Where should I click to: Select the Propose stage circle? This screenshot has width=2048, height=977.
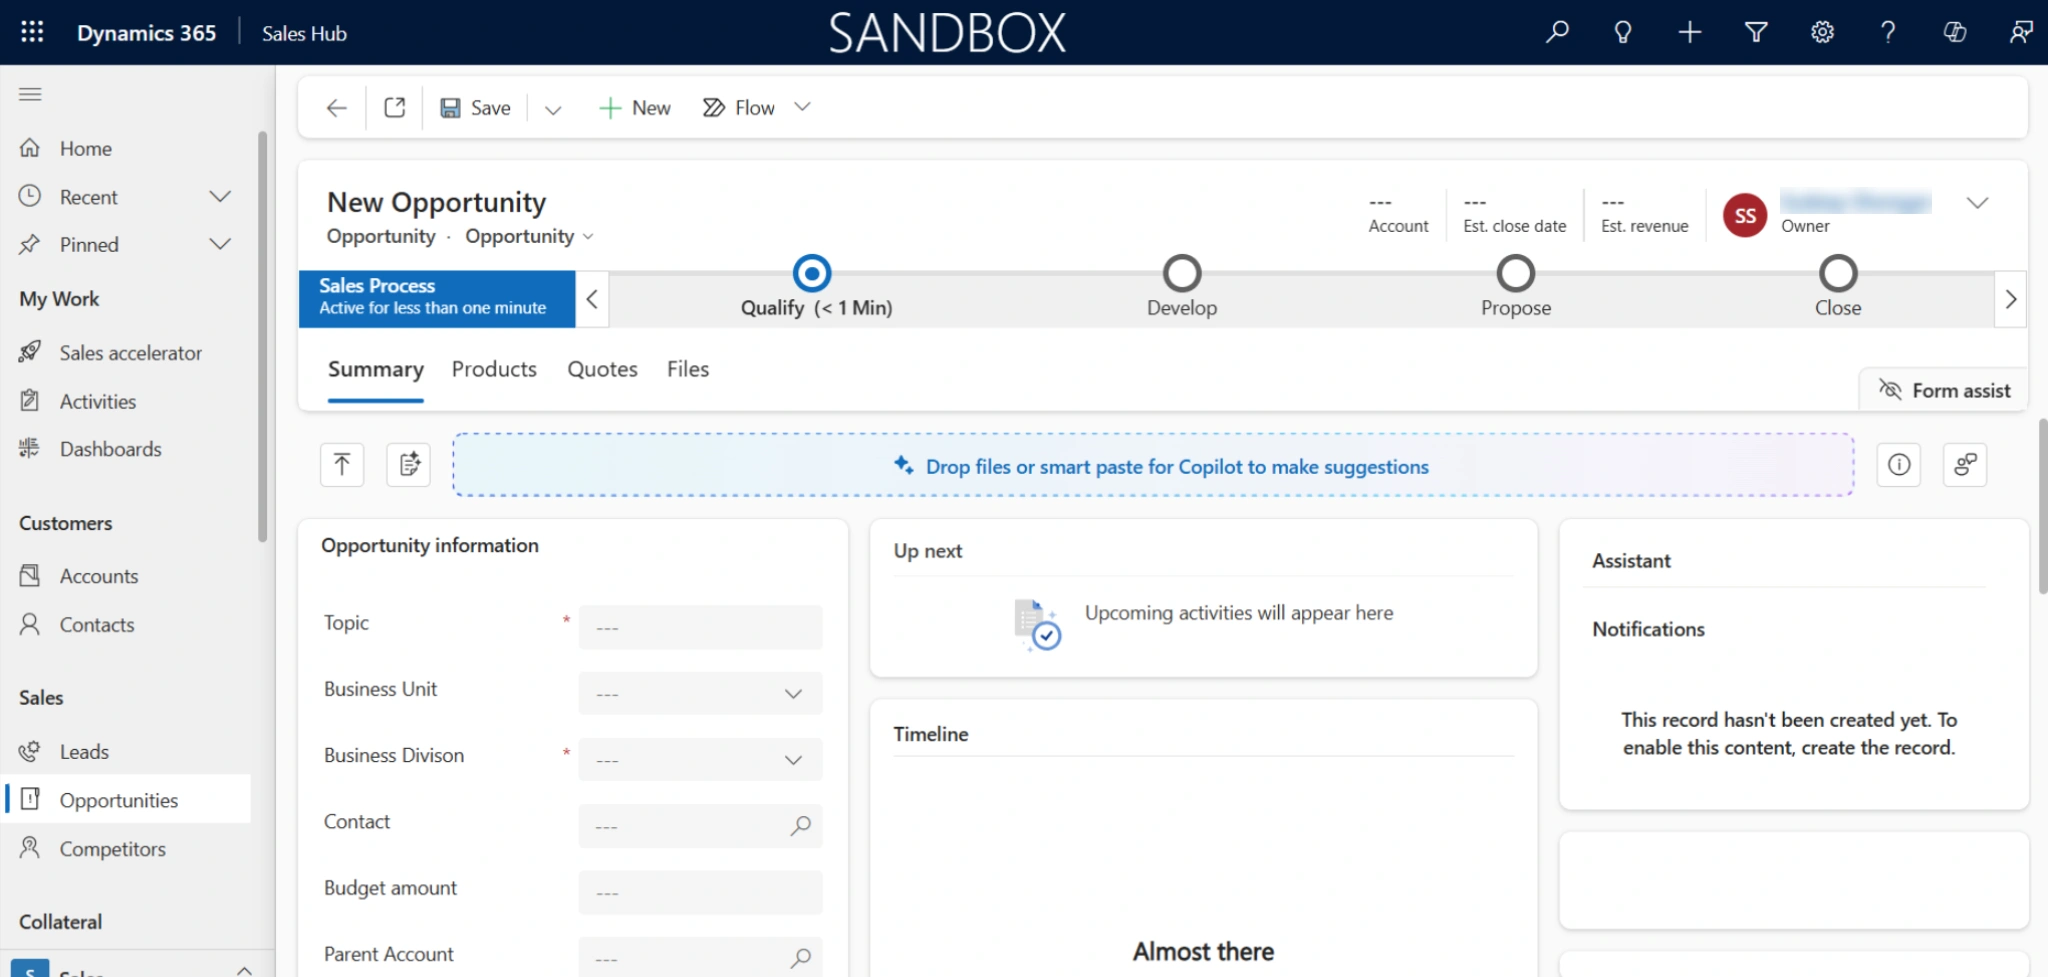(x=1515, y=273)
